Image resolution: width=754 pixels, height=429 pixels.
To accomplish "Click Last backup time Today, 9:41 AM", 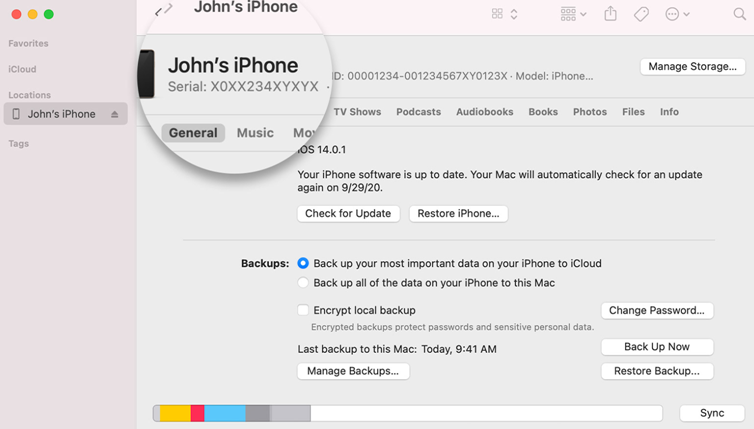I will (459, 349).
